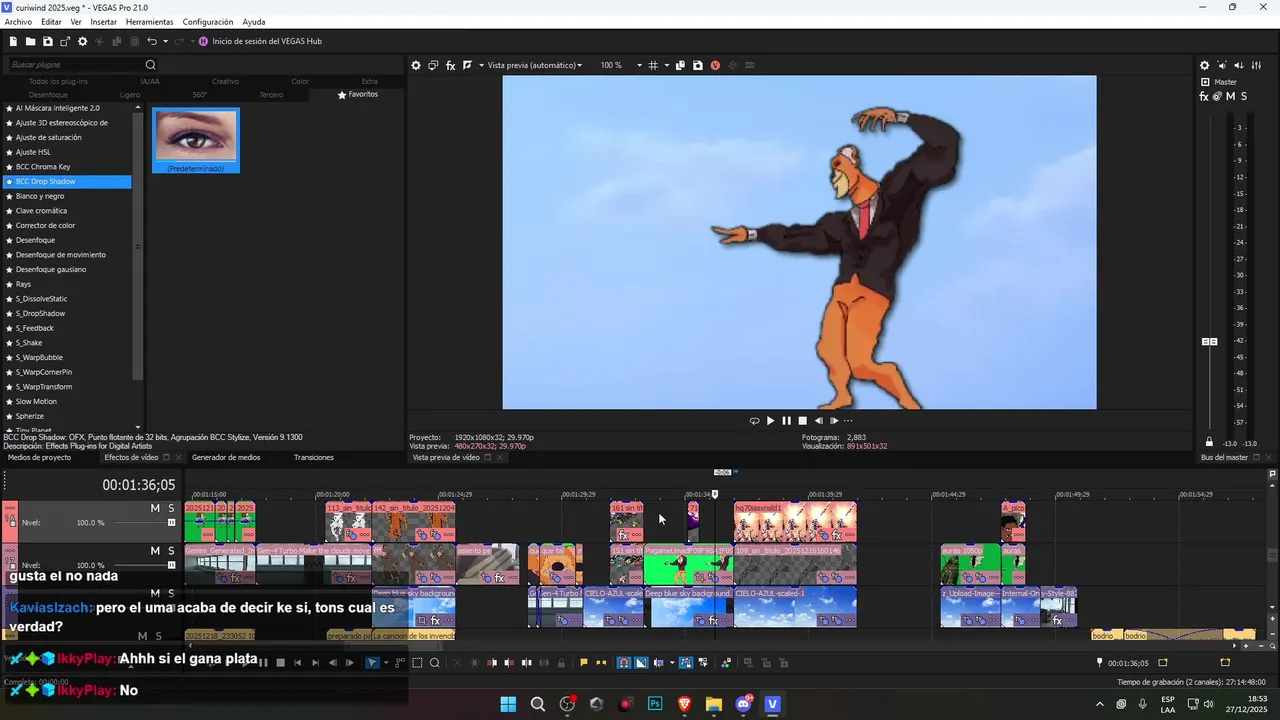Play the preview in Video Preview window
The width and height of the screenshot is (1280, 720).
pos(770,421)
